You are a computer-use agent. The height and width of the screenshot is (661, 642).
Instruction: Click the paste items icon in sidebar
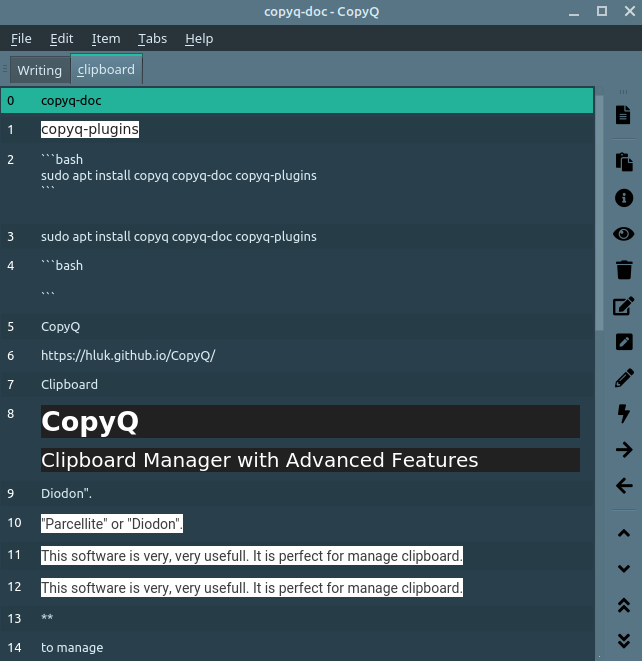(624, 162)
